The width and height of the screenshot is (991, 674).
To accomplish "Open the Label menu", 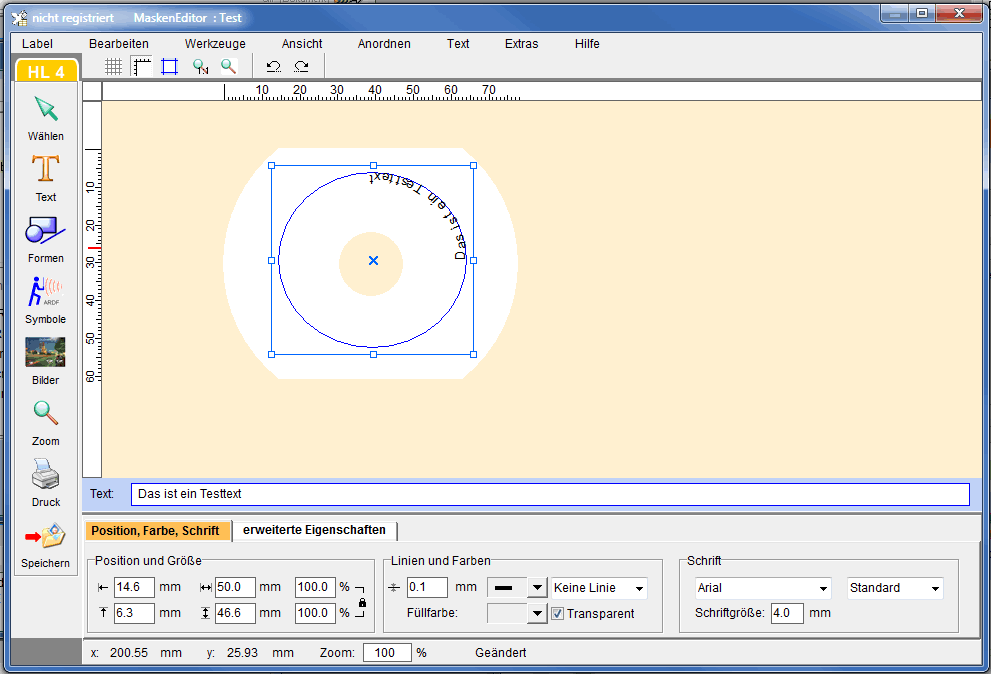I will [x=37, y=44].
